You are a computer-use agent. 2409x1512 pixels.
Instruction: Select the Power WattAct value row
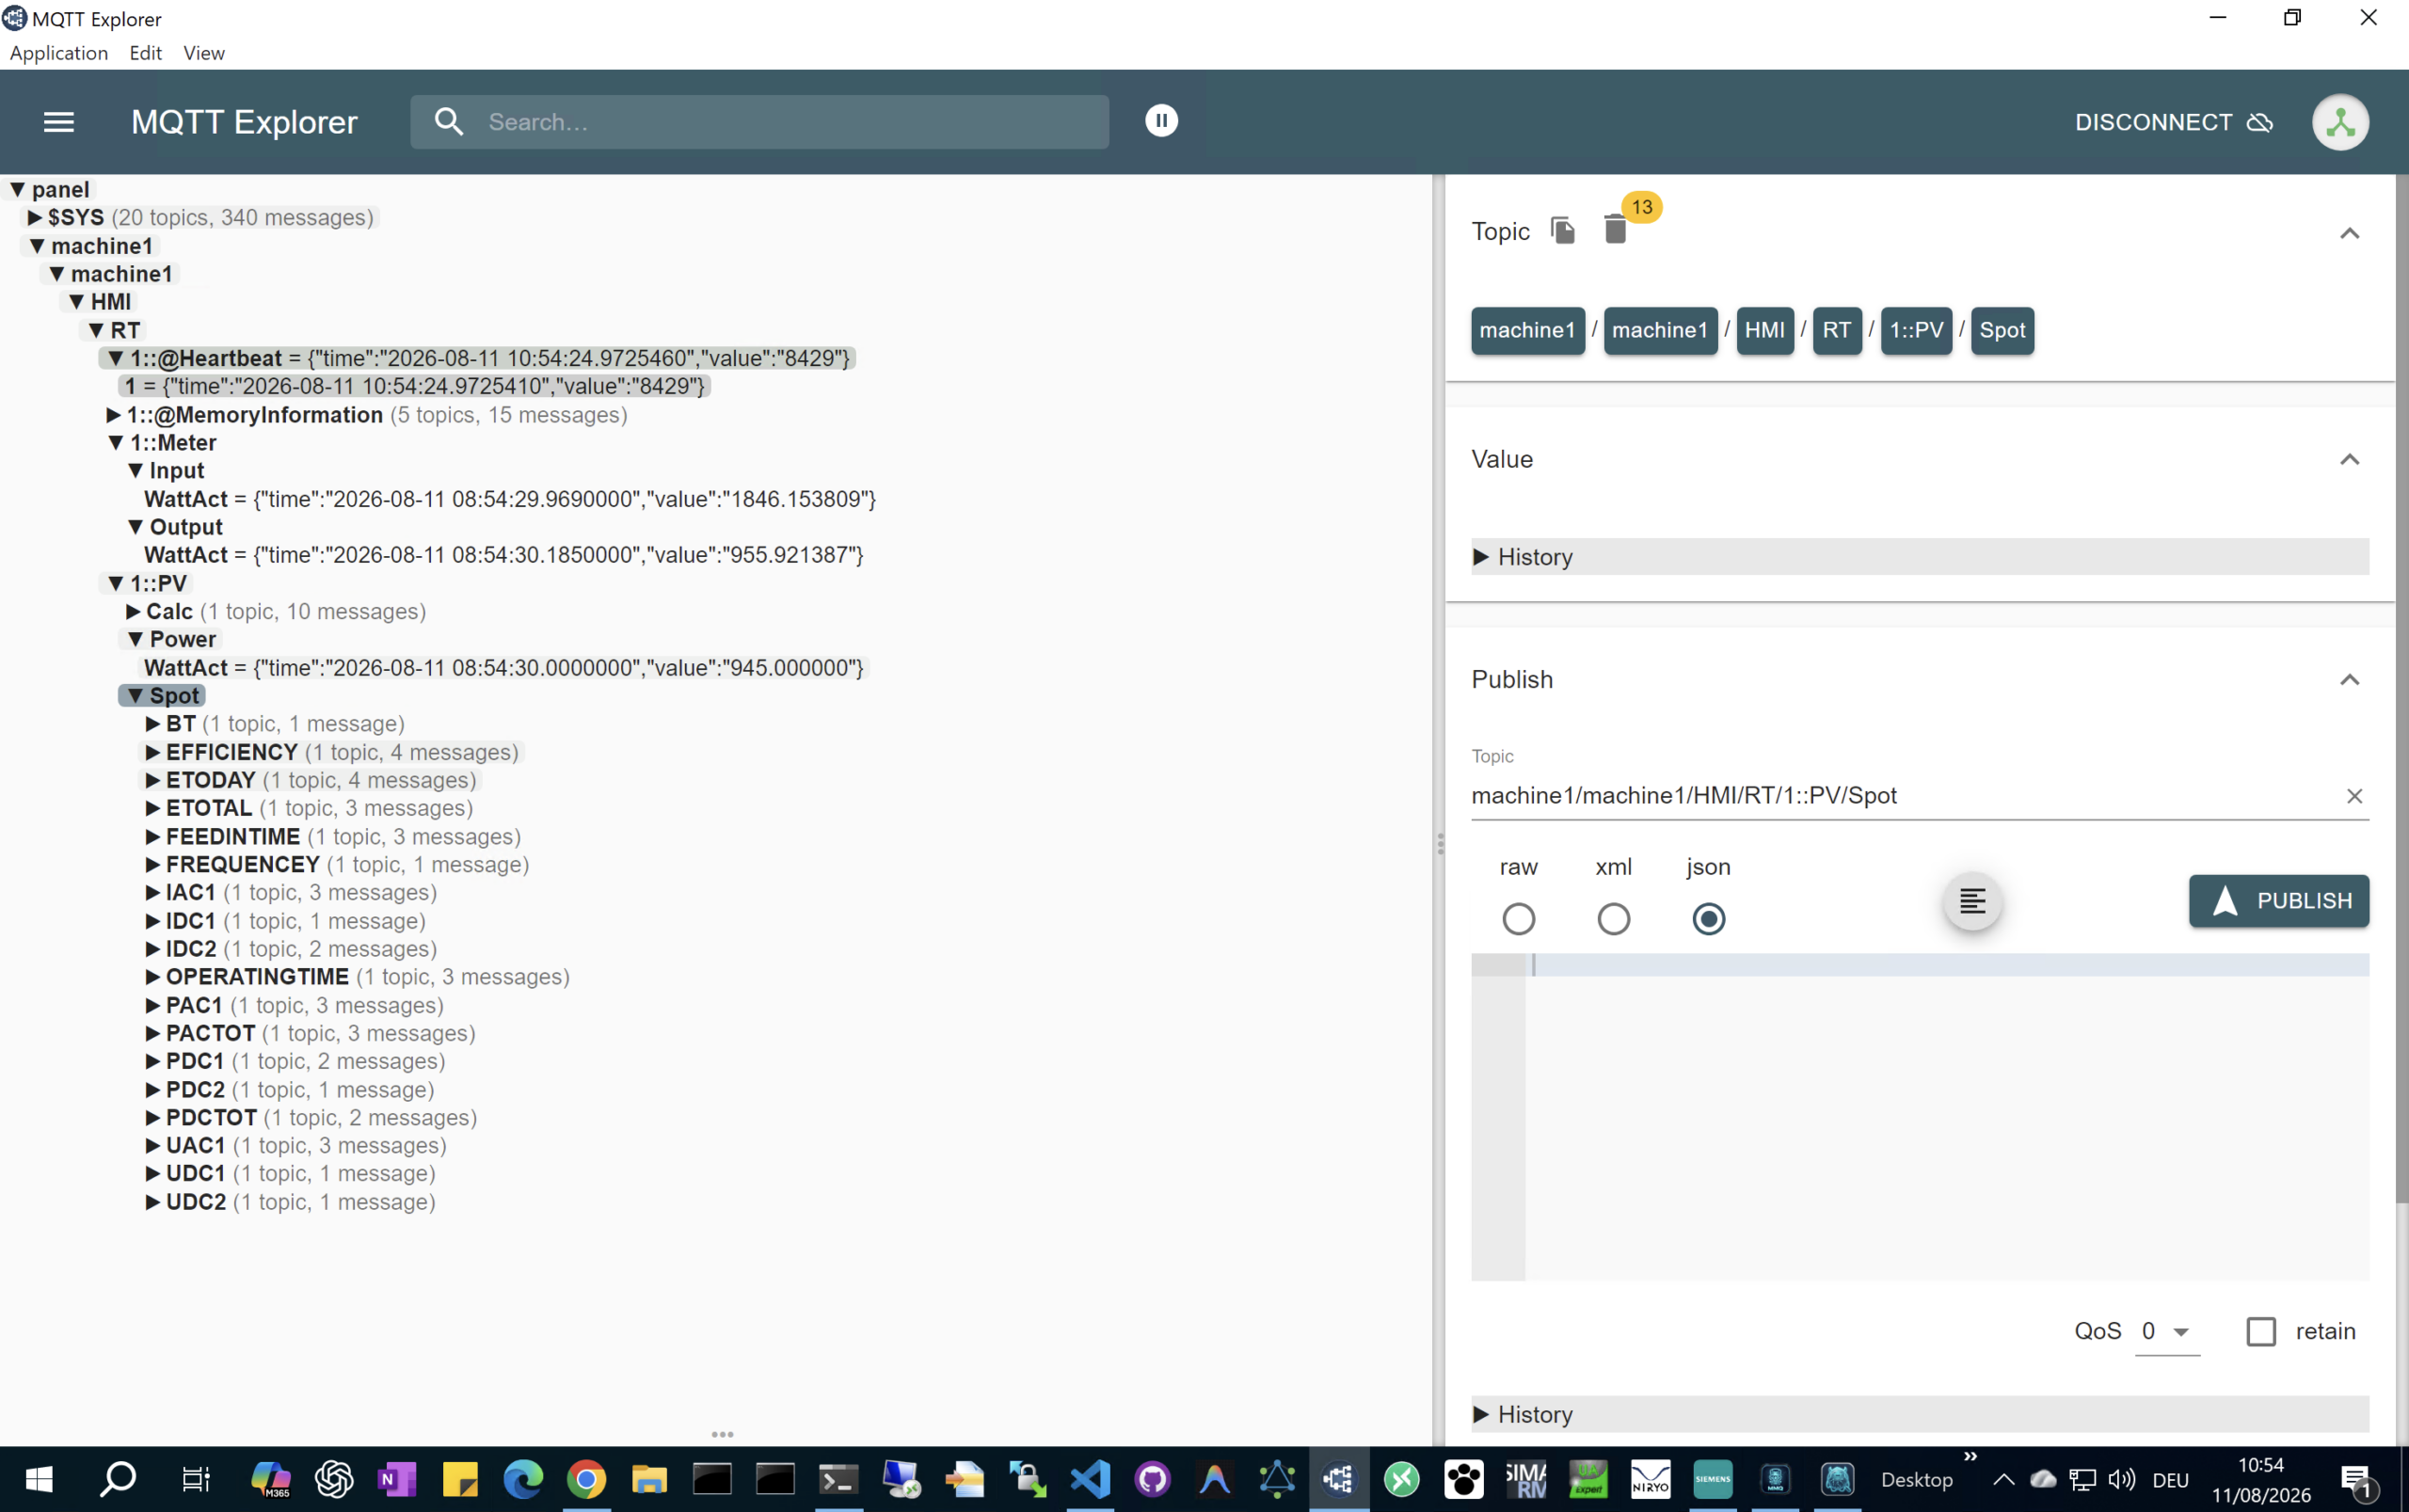click(x=504, y=667)
